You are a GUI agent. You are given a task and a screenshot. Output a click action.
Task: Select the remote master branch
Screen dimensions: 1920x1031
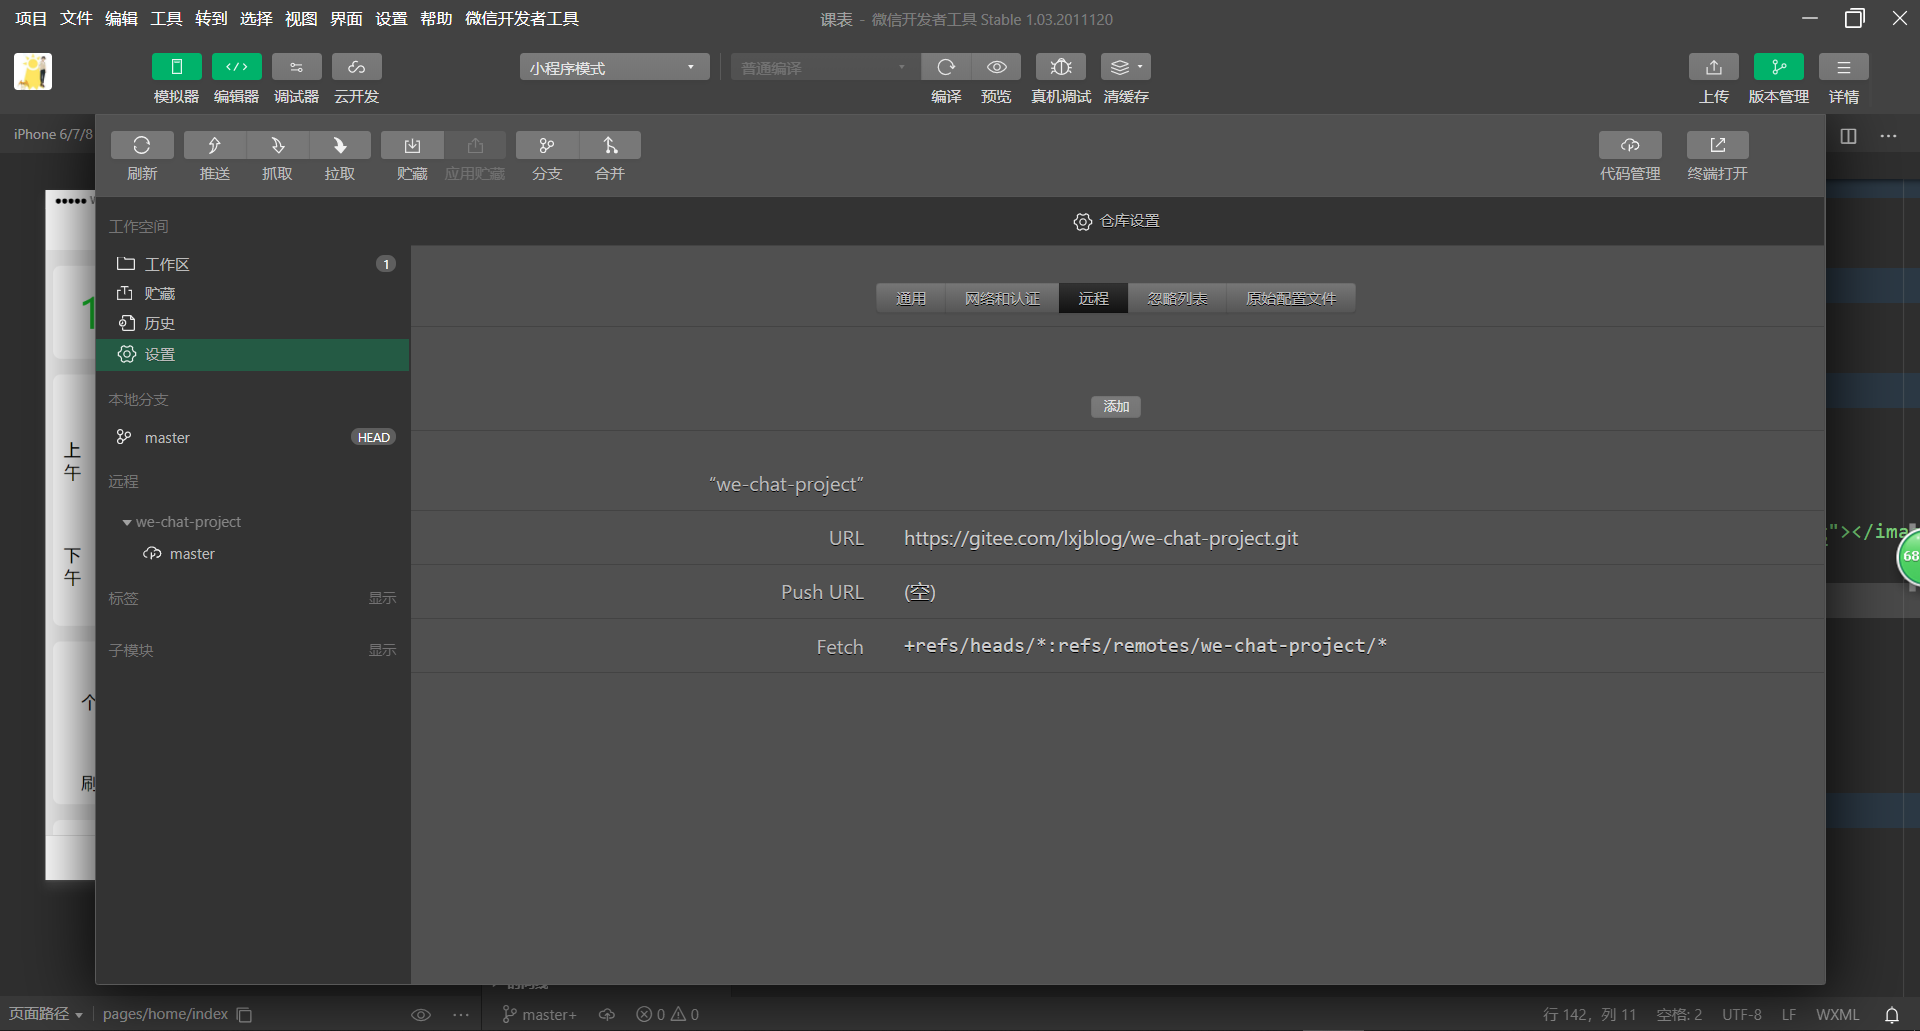(x=192, y=554)
